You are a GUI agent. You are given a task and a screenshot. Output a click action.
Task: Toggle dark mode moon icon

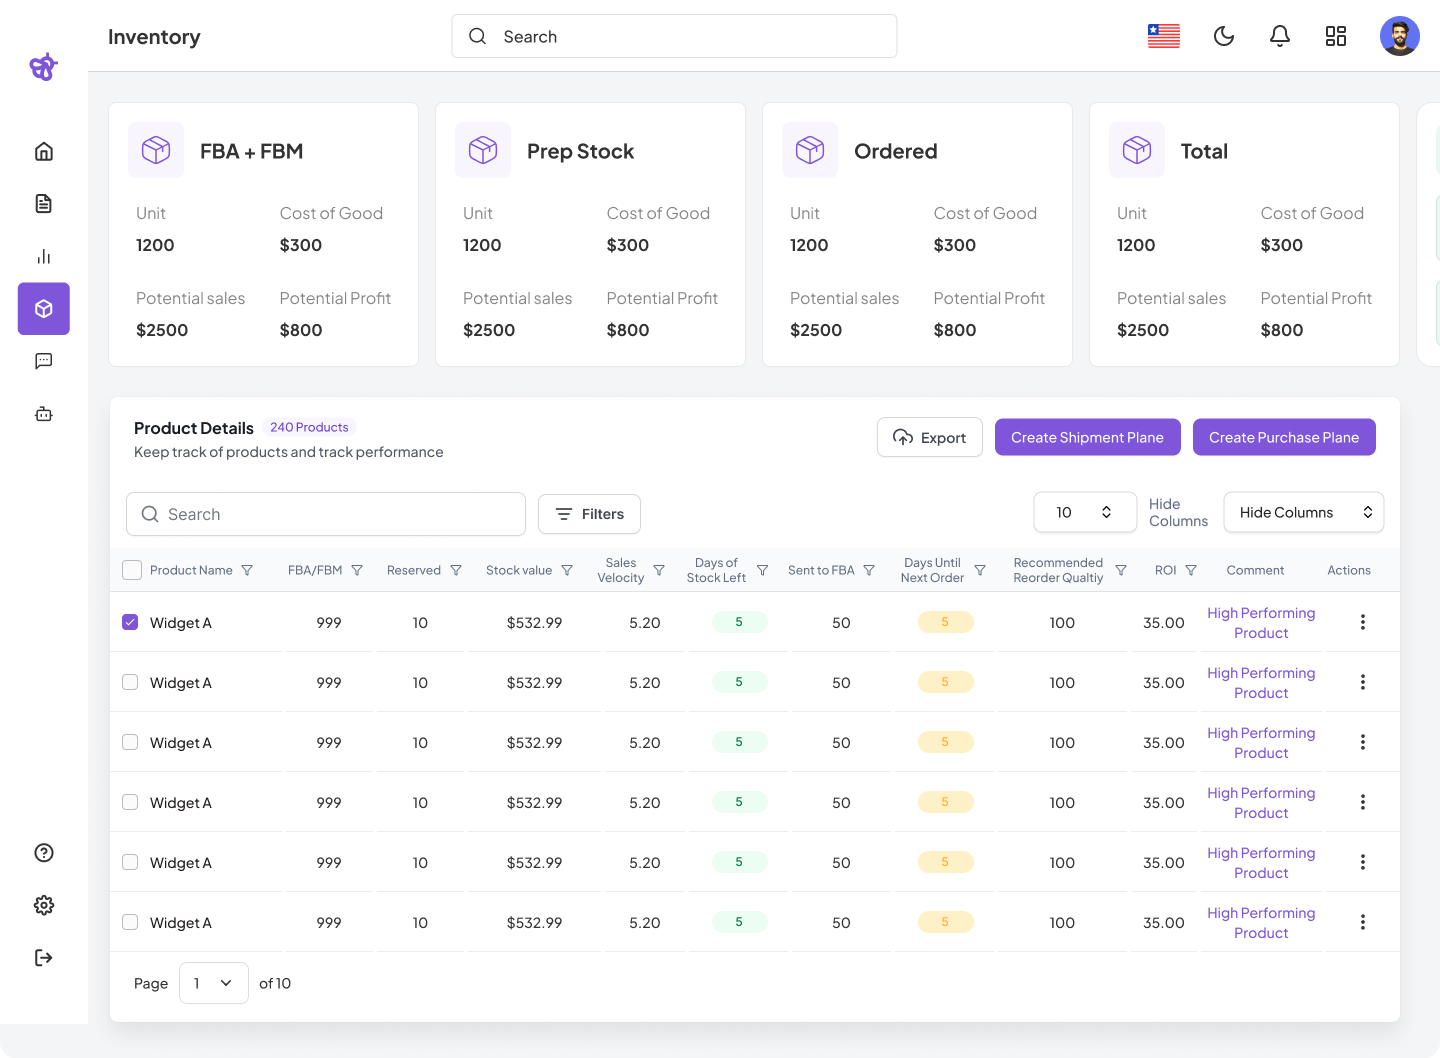click(1223, 37)
